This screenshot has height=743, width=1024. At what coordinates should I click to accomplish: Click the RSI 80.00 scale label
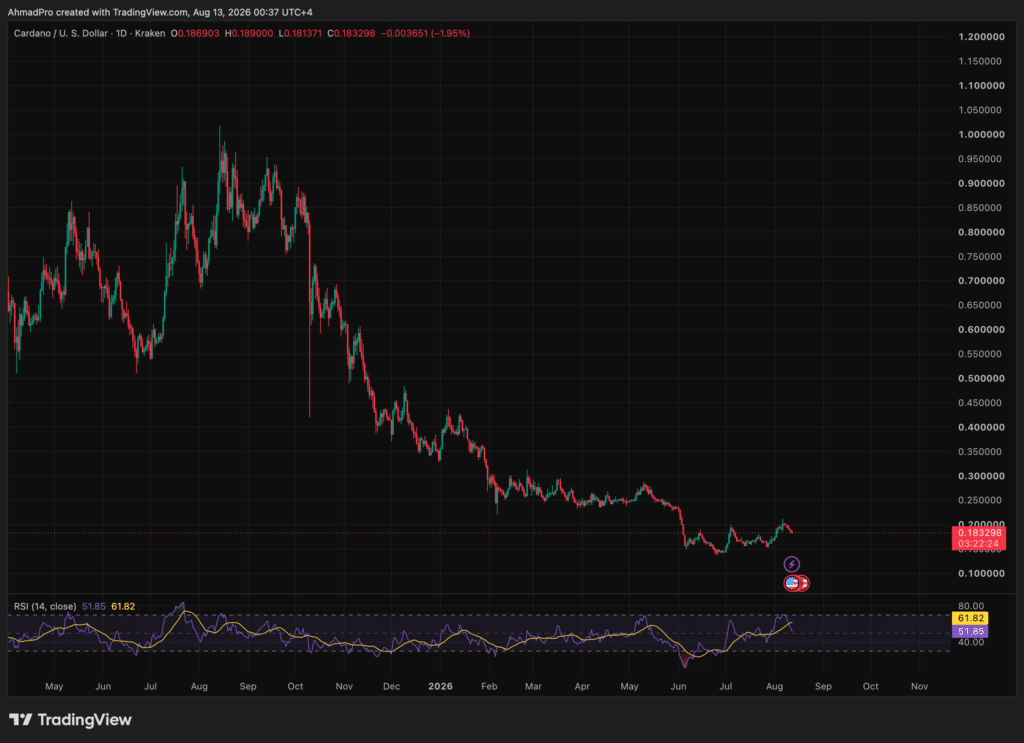click(x=970, y=606)
